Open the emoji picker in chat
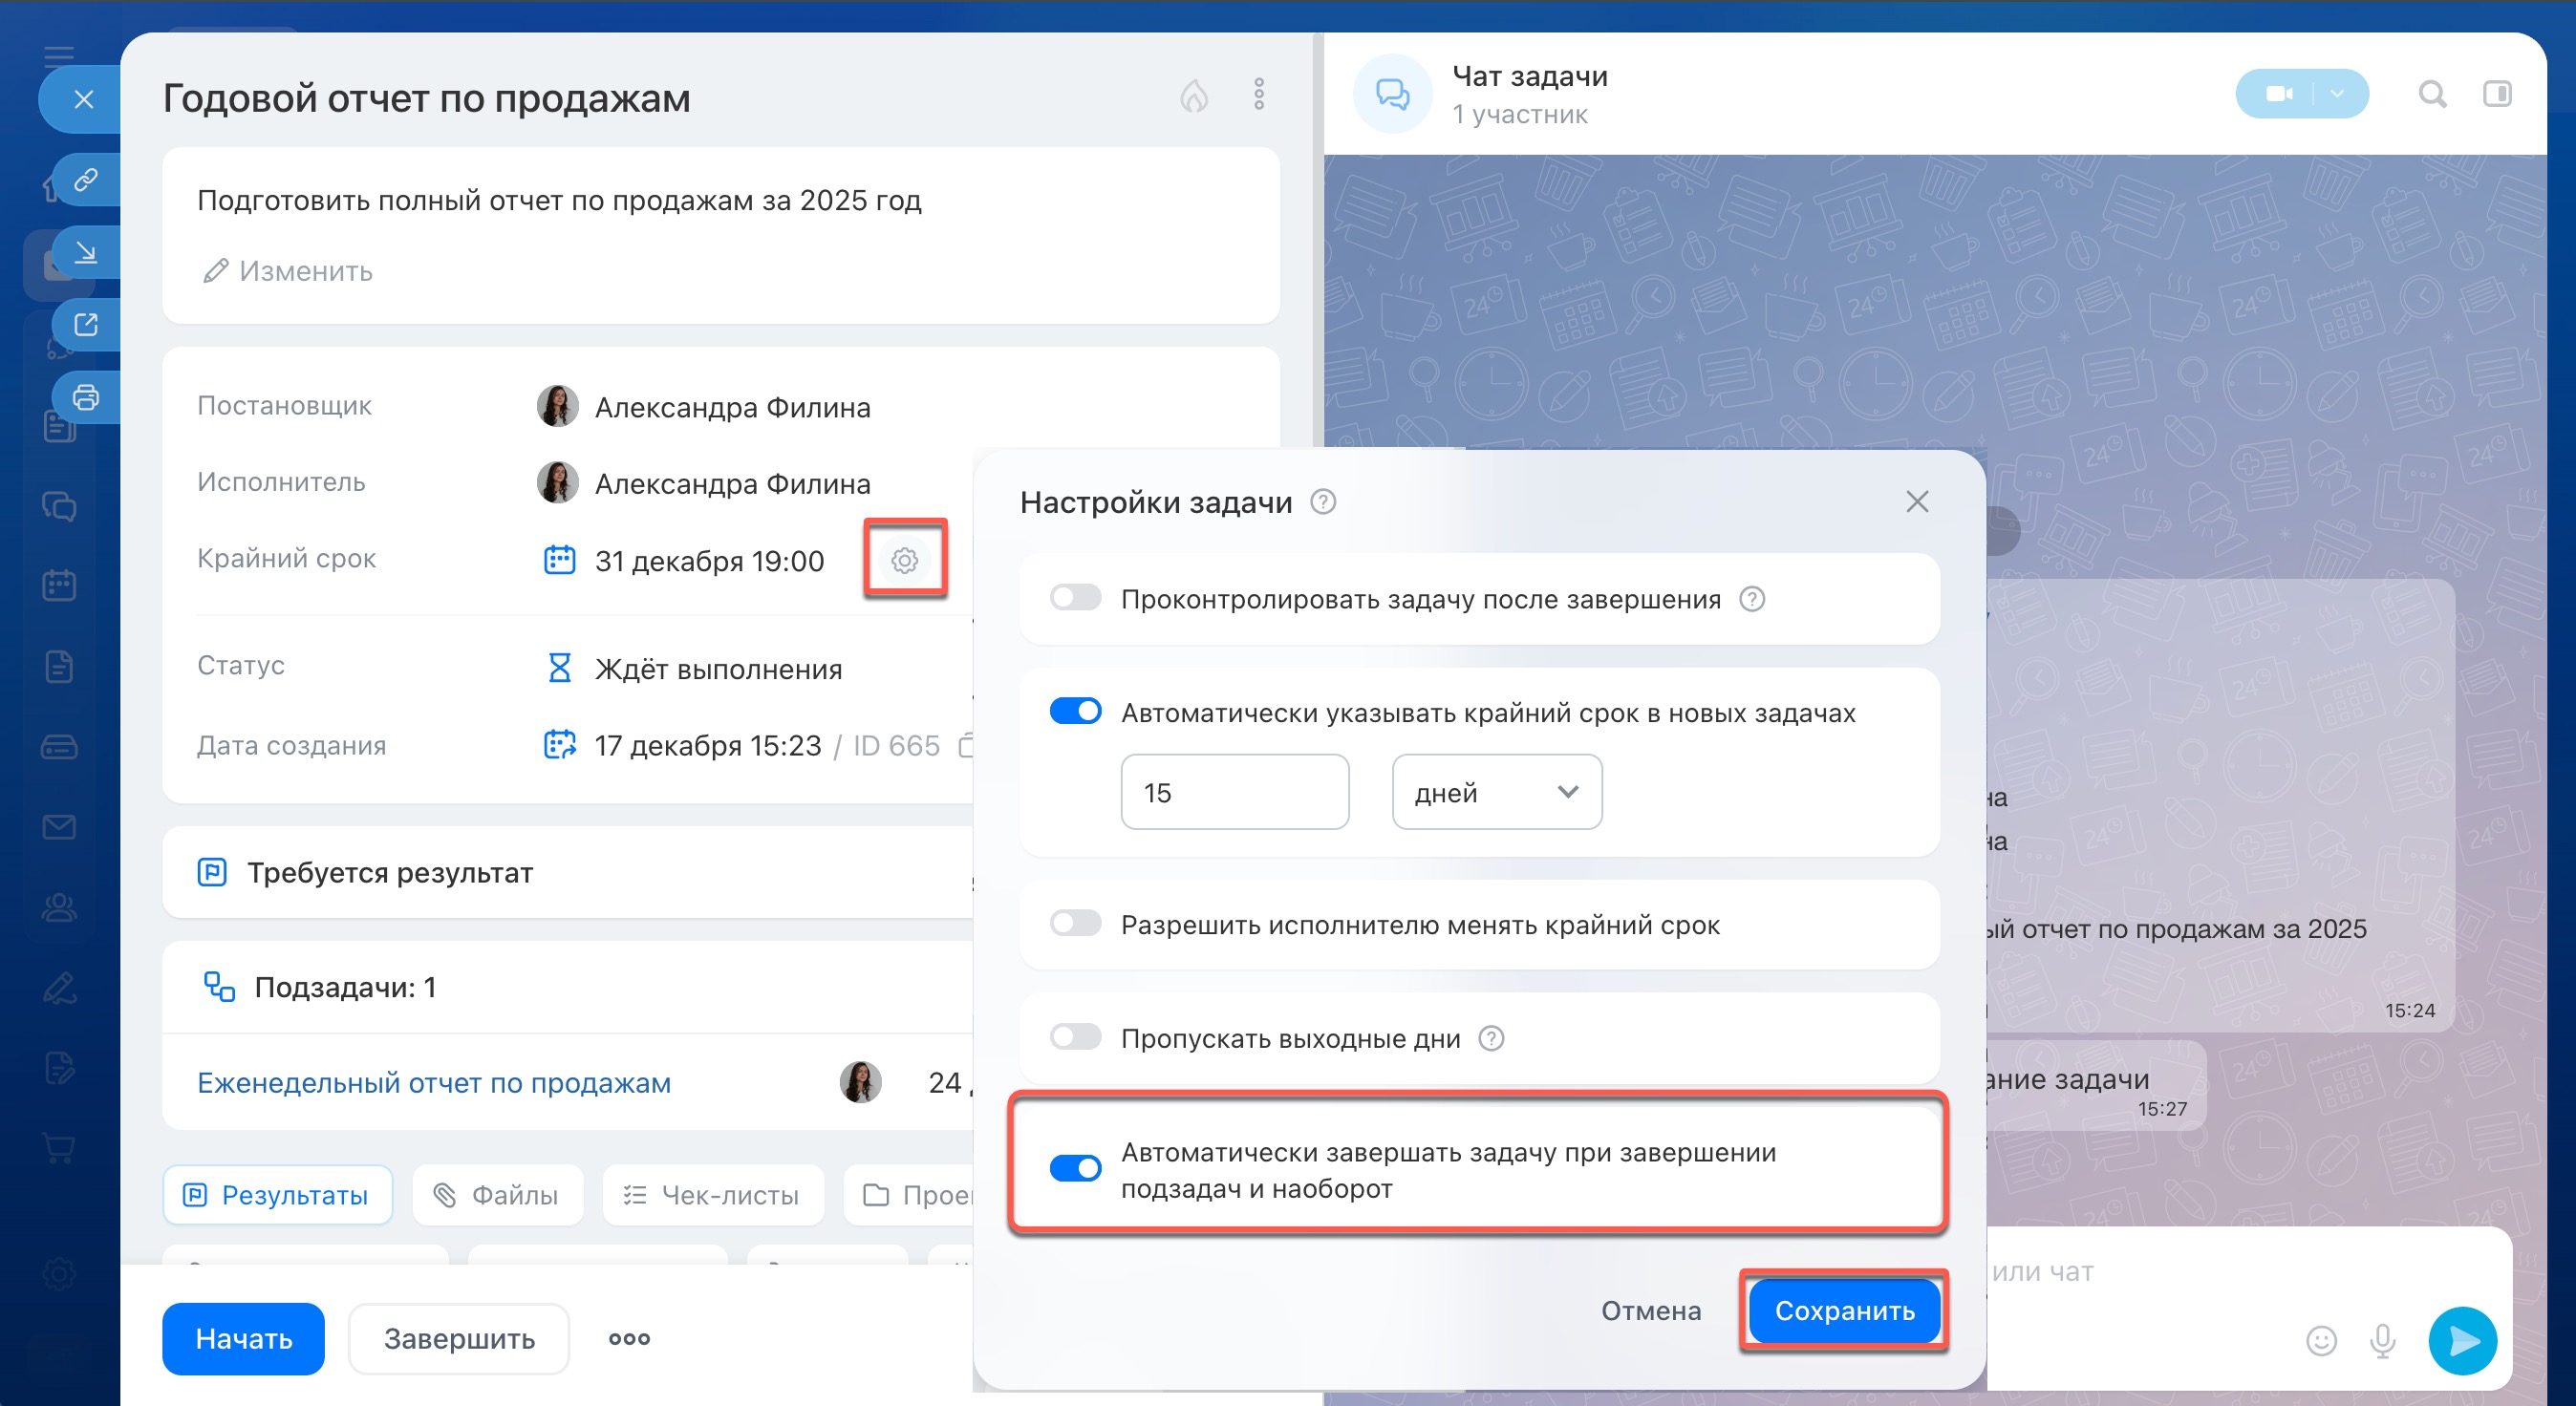The height and width of the screenshot is (1406, 2576). coord(2321,1340)
